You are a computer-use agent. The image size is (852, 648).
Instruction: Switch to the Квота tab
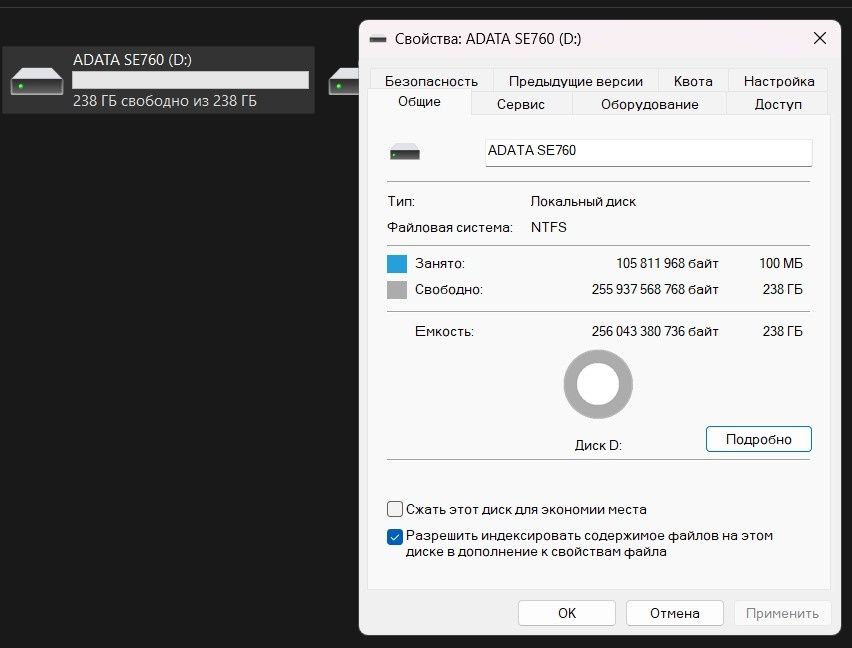(693, 81)
